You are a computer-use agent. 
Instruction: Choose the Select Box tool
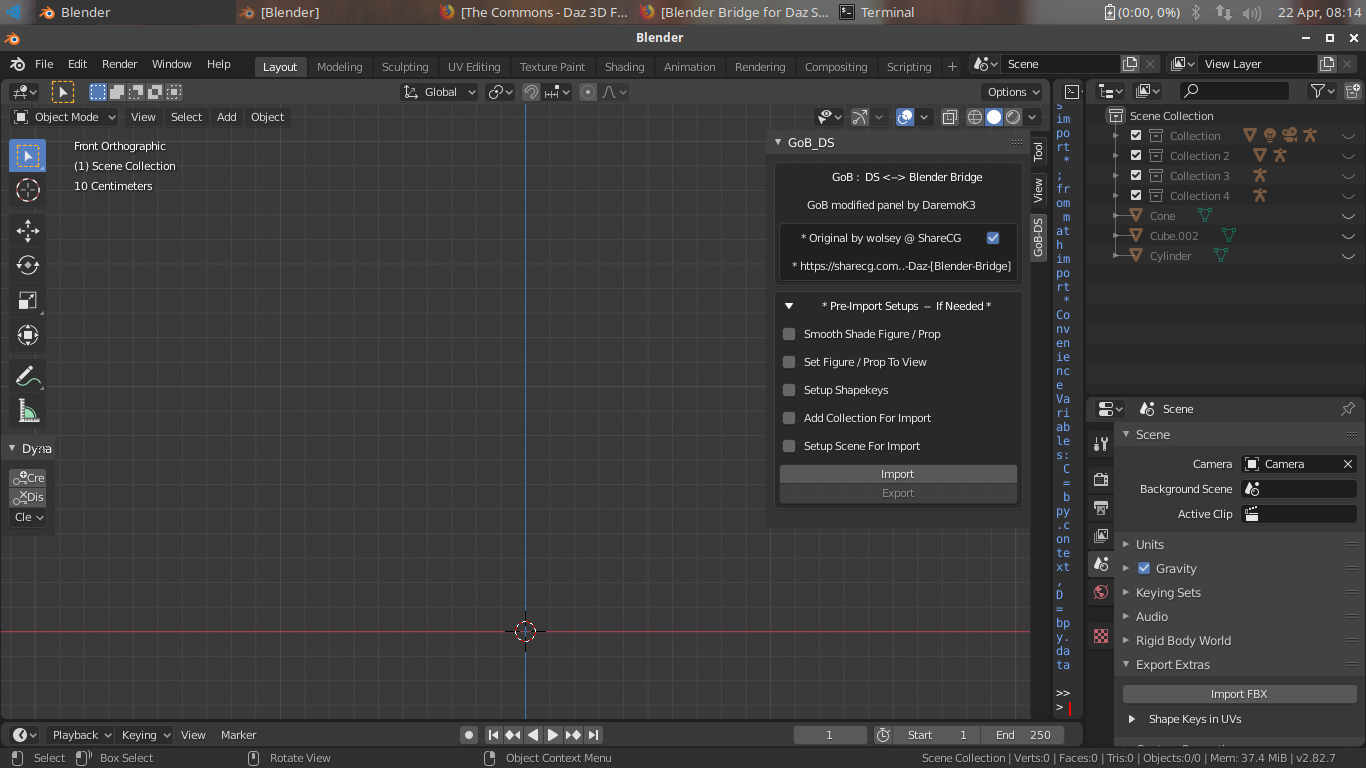(28, 156)
